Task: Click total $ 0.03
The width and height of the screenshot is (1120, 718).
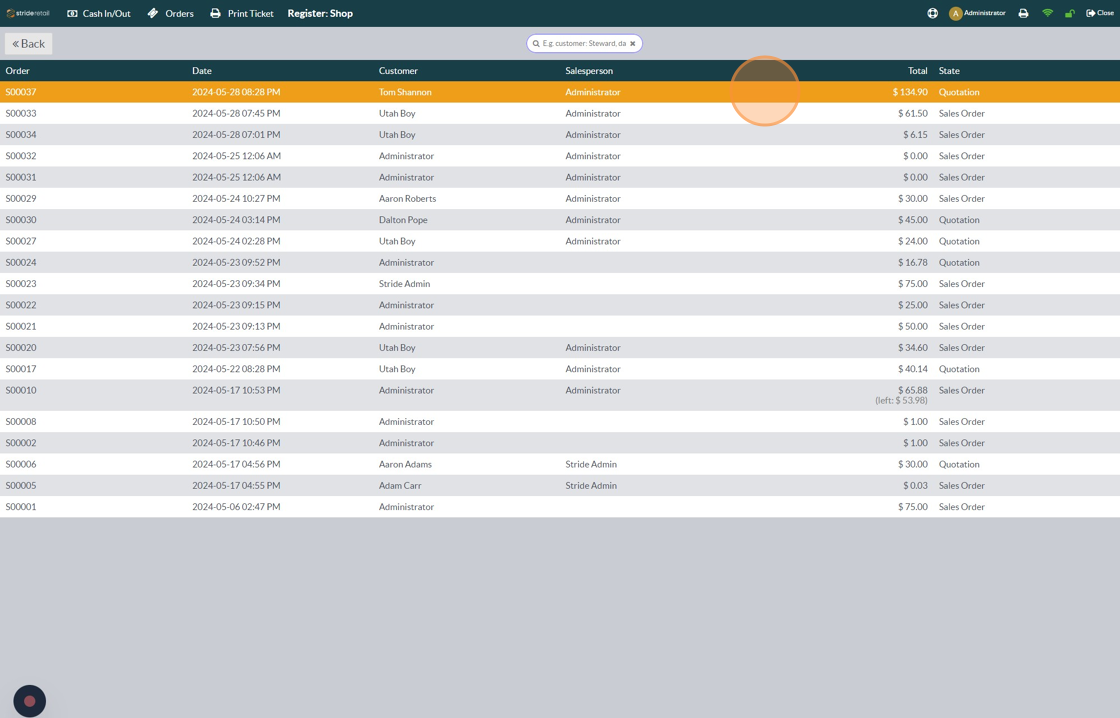Action: pyautogui.click(x=915, y=486)
